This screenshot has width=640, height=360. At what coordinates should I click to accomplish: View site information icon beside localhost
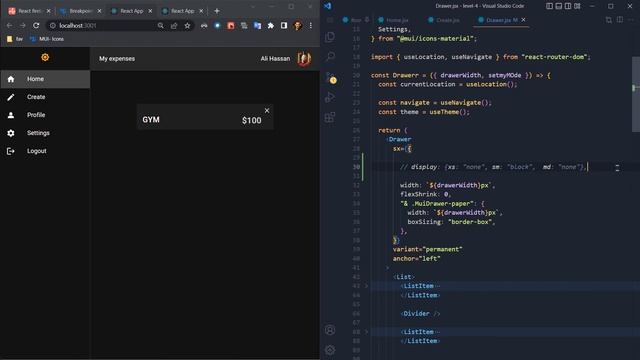tap(52, 25)
